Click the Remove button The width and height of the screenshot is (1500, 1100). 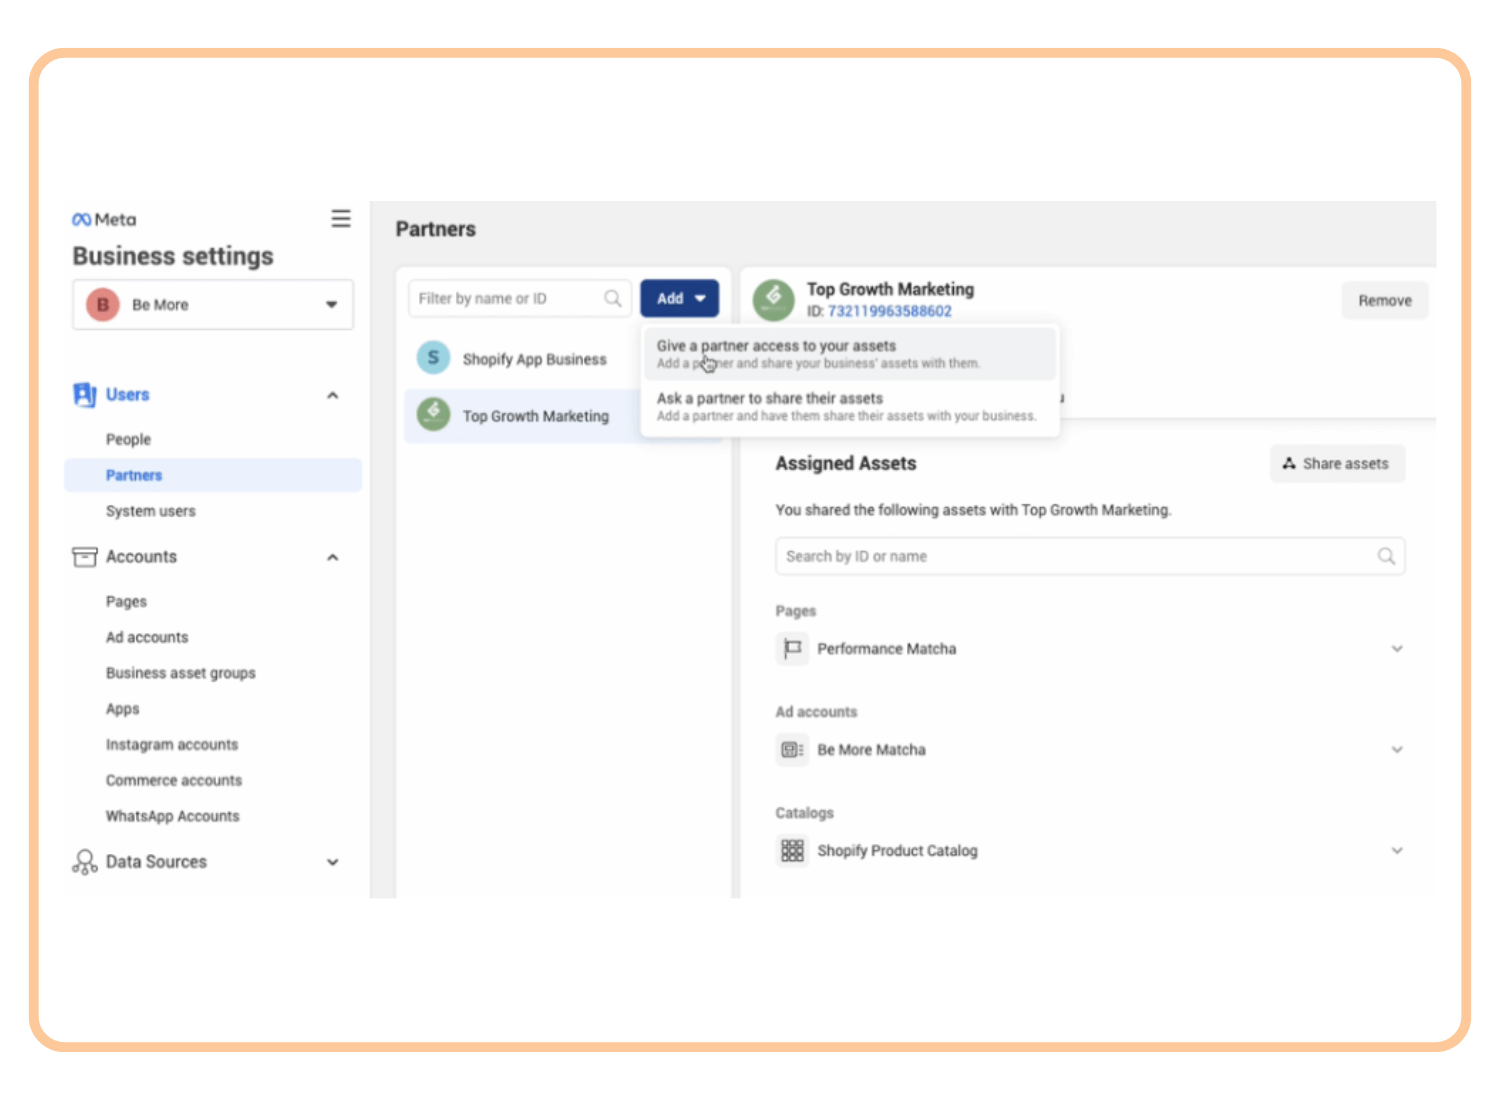[x=1385, y=300]
